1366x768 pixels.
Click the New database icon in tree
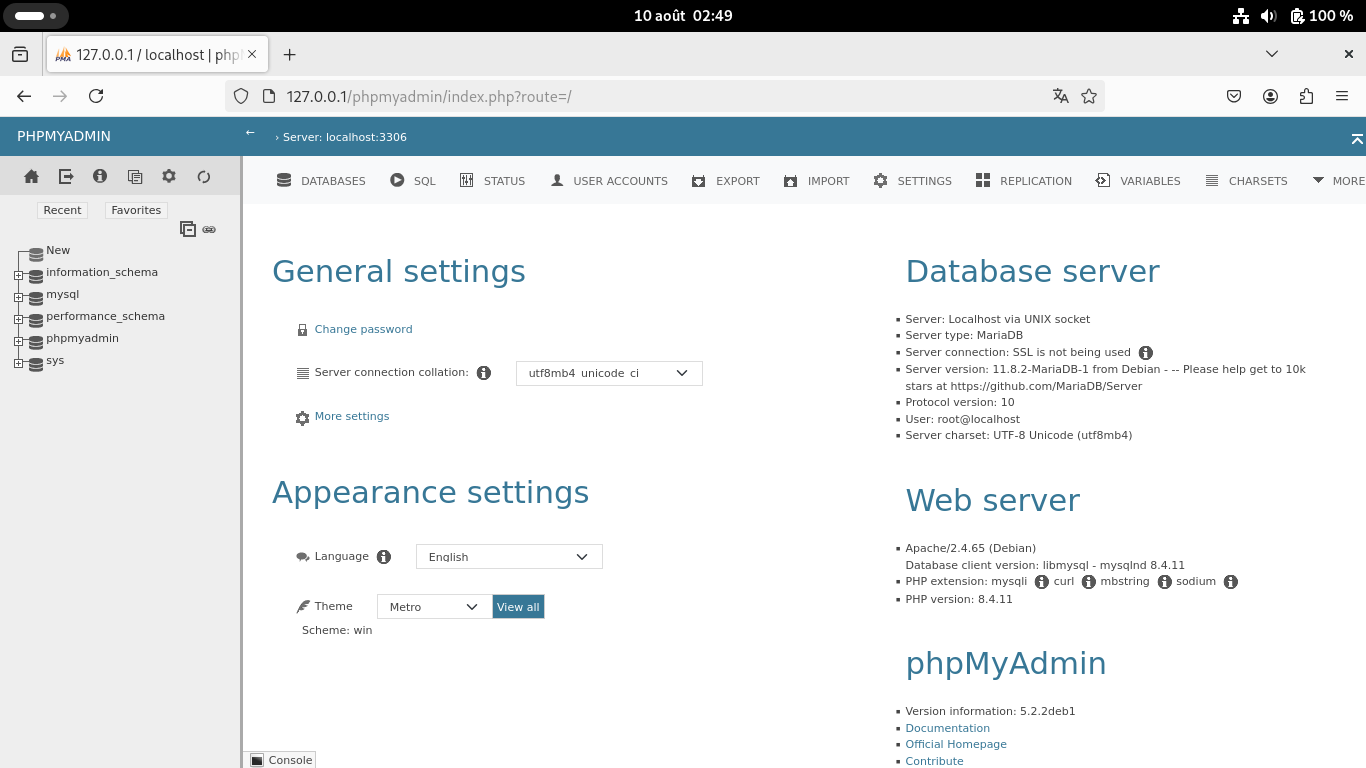[36, 254]
